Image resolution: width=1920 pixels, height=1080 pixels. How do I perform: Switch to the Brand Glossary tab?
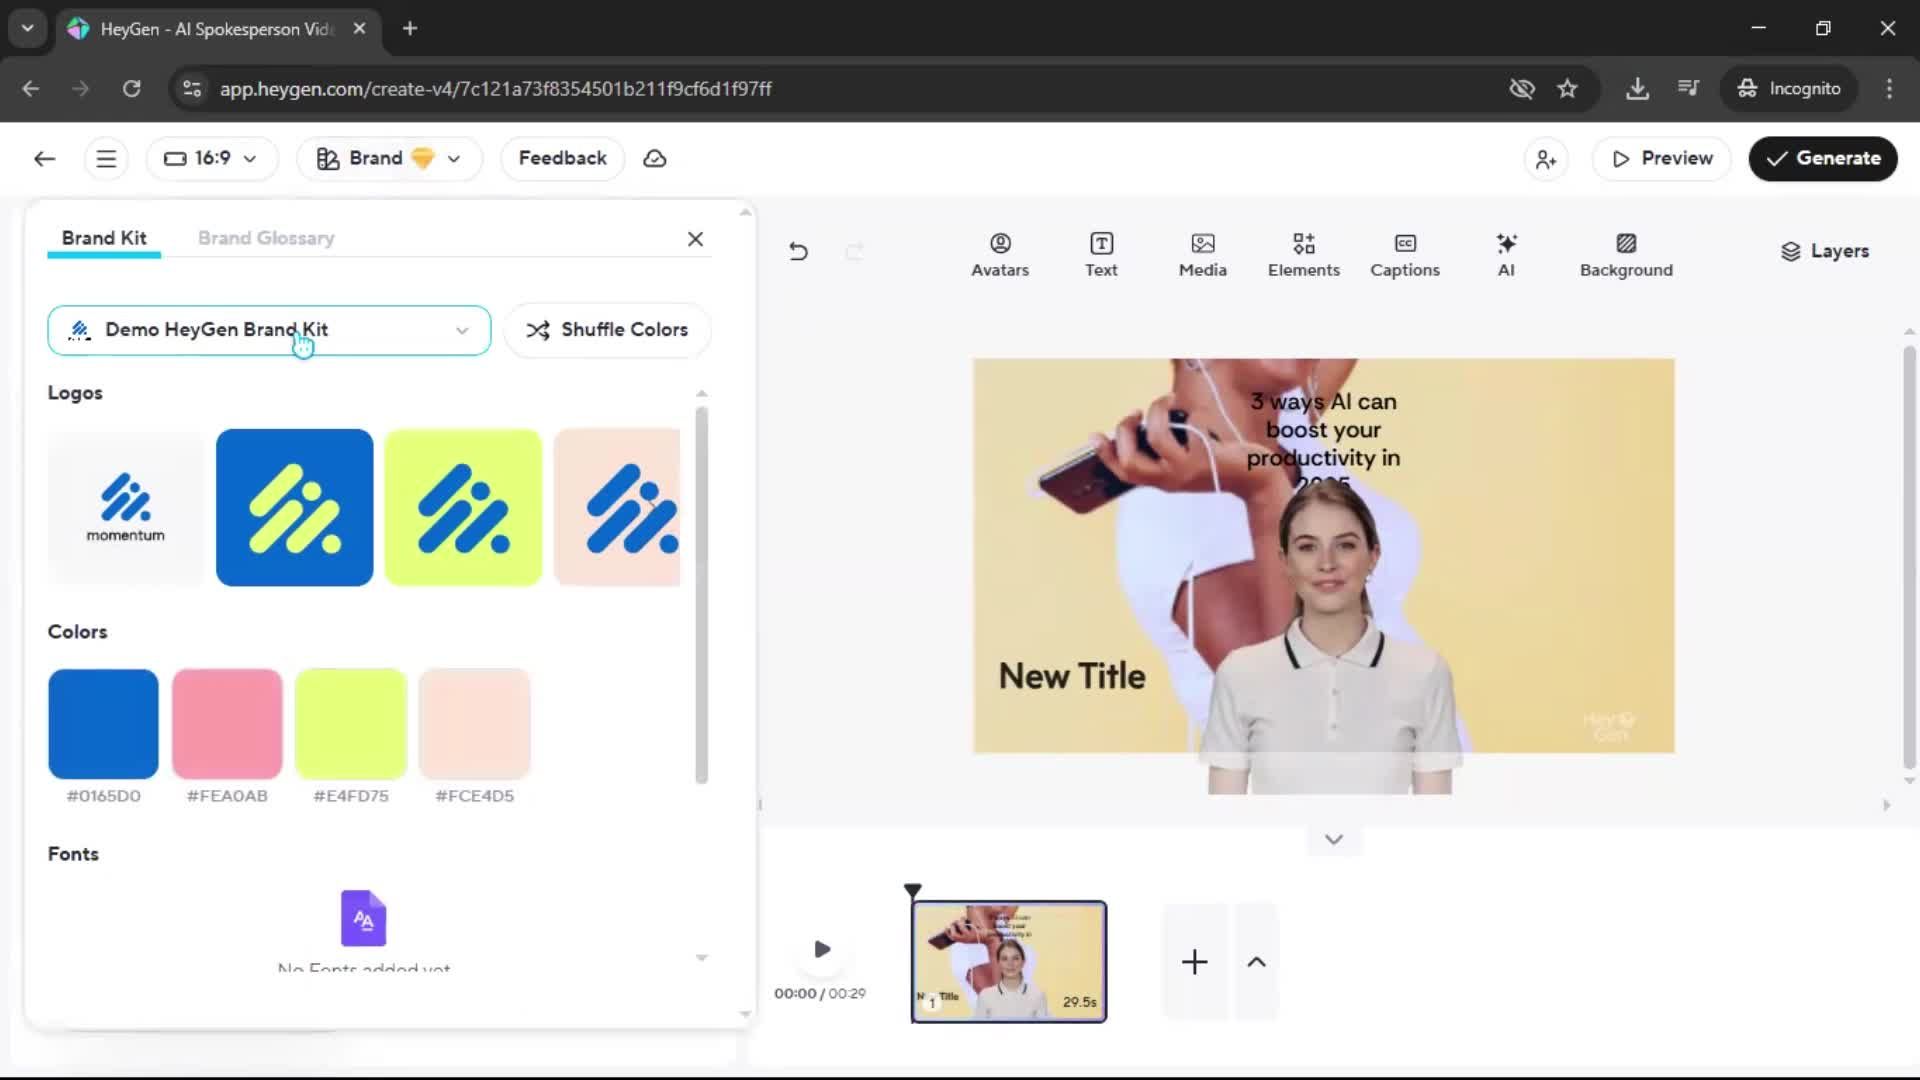(x=266, y=238)
